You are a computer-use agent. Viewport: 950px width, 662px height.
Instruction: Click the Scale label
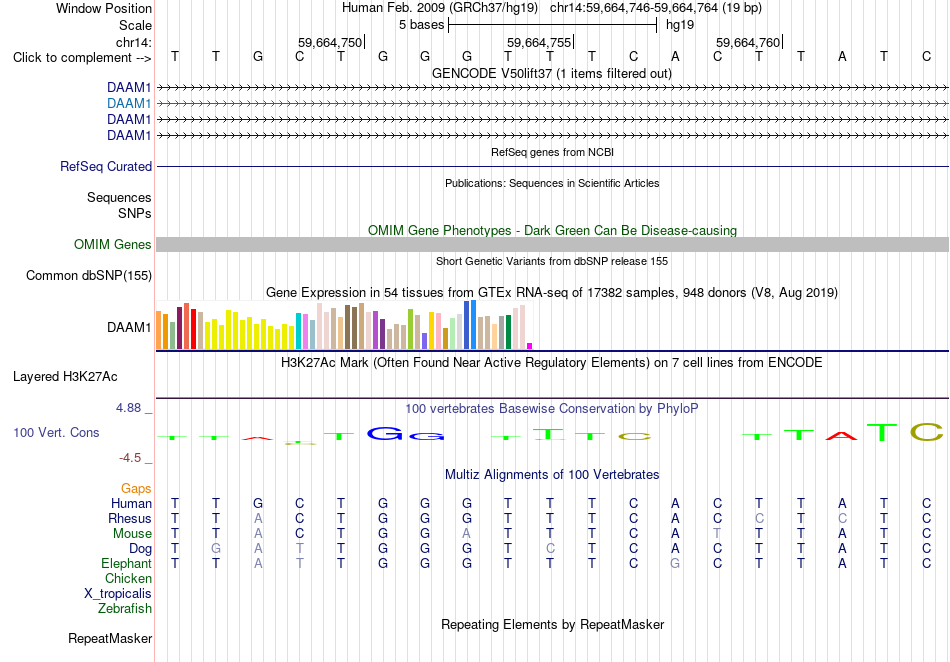(x=135, y=25)
